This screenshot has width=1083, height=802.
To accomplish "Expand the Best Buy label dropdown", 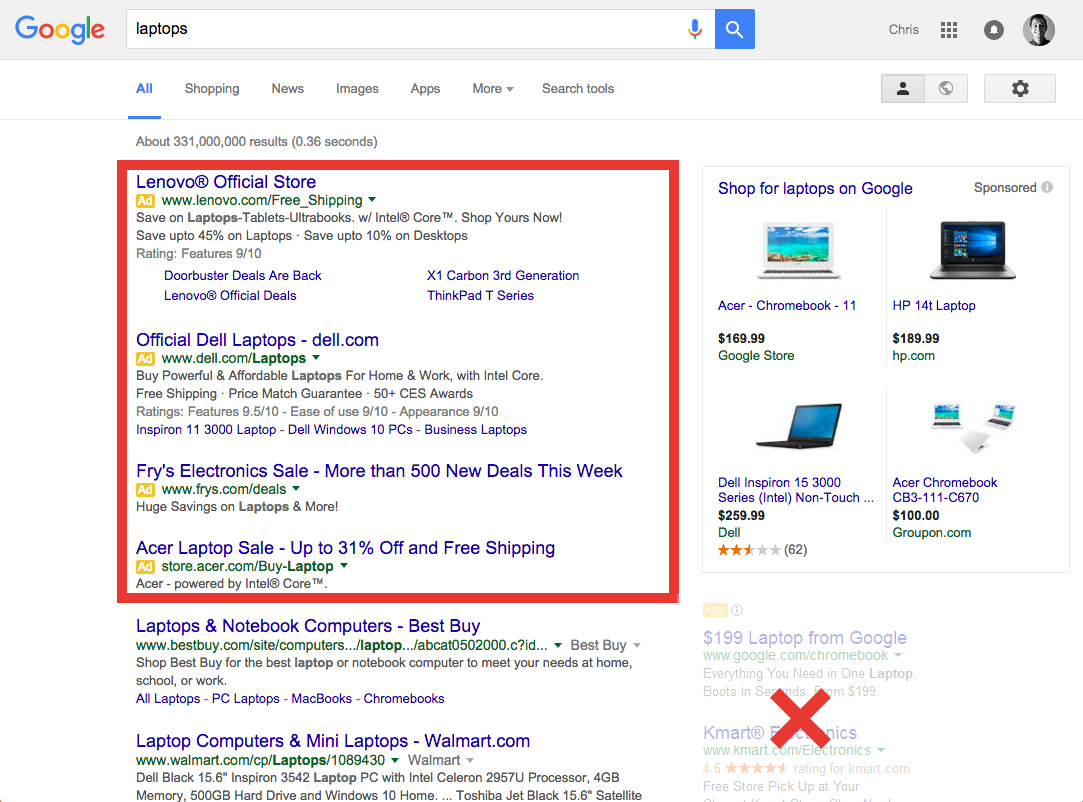I will pos(637,645).
